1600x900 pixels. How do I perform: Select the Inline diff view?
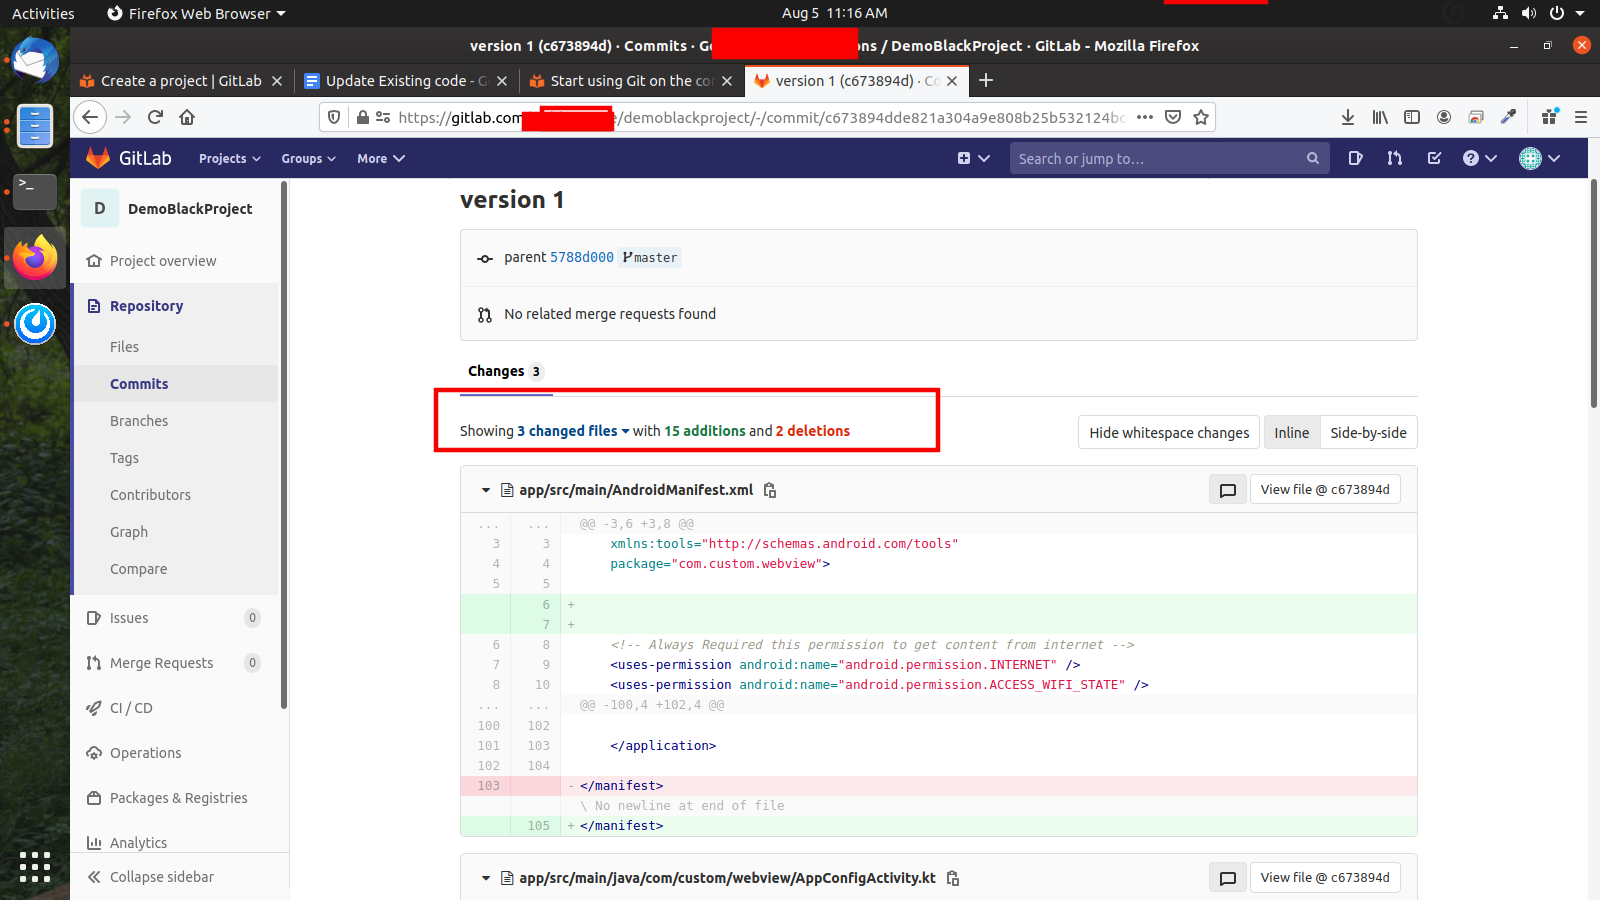pos(1291,433)
